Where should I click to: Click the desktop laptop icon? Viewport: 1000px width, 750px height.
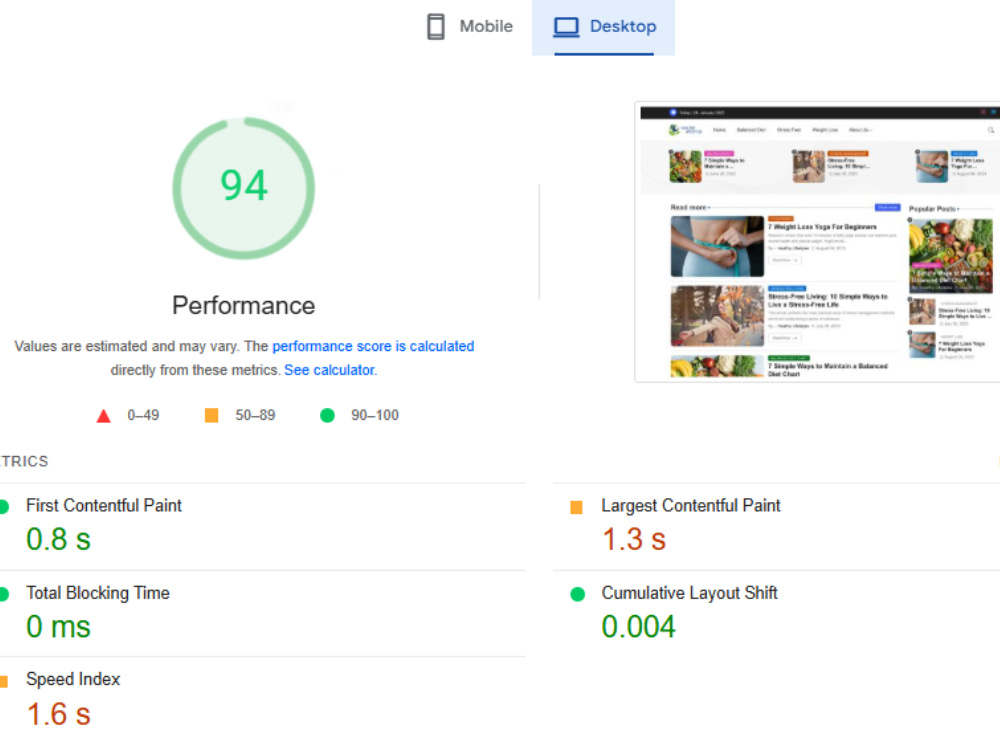[566, 27]
